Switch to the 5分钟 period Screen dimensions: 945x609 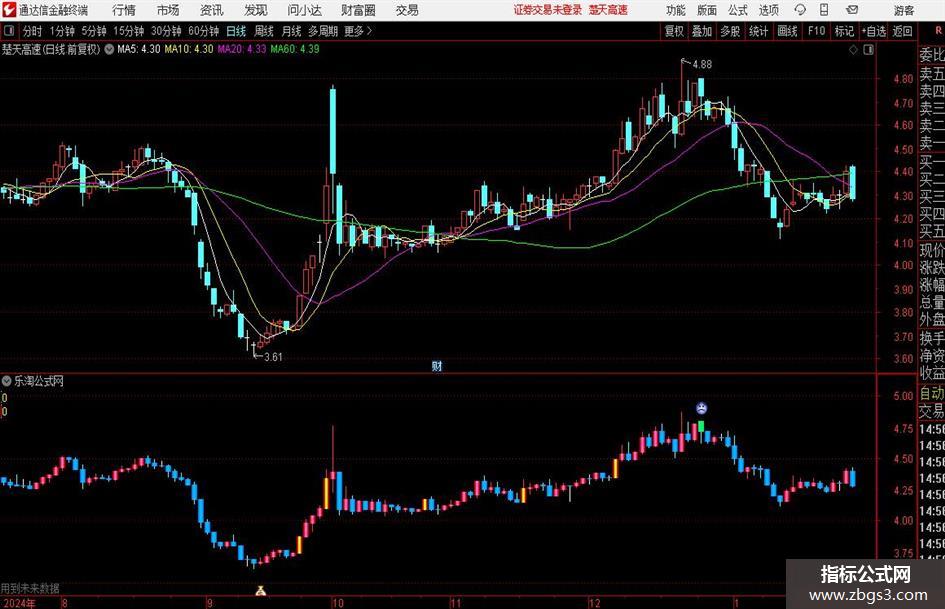(94, 31)
